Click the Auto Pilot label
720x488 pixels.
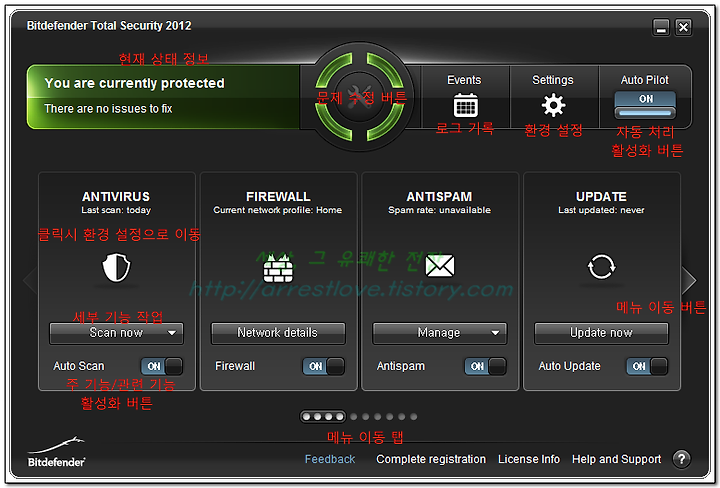point(645,80)
